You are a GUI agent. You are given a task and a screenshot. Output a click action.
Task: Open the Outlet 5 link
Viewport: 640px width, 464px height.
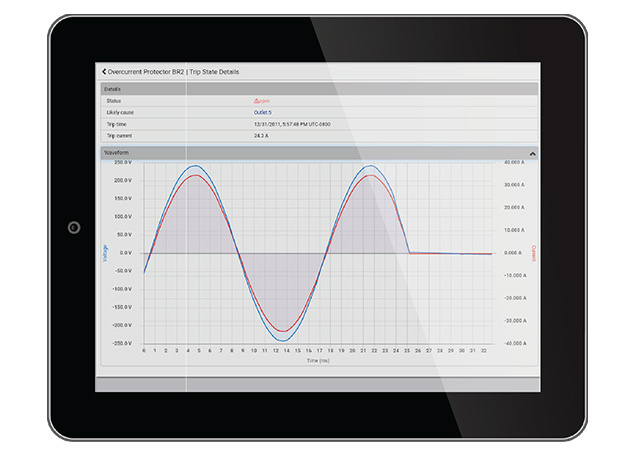[x=262, y=112]
